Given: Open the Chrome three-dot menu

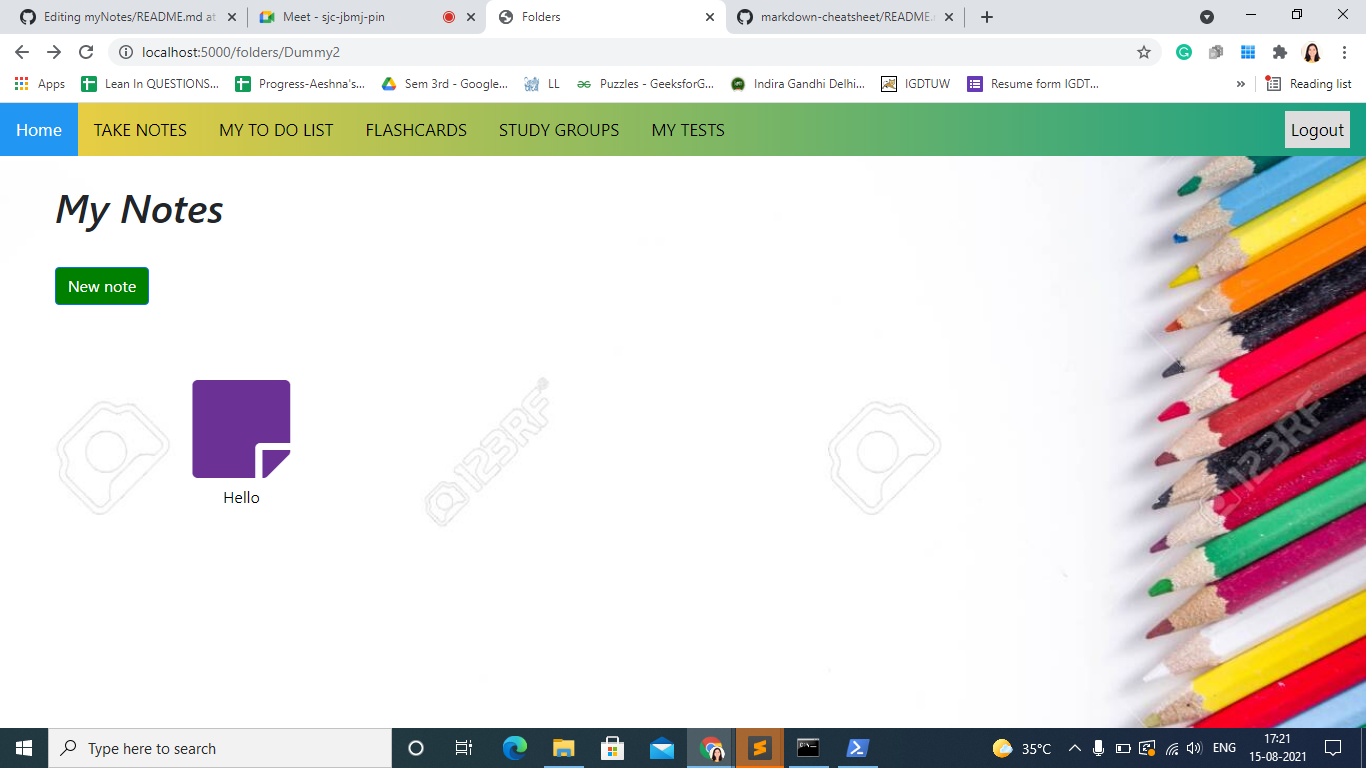Looking at the screenshot, I should coord(1345,52).
